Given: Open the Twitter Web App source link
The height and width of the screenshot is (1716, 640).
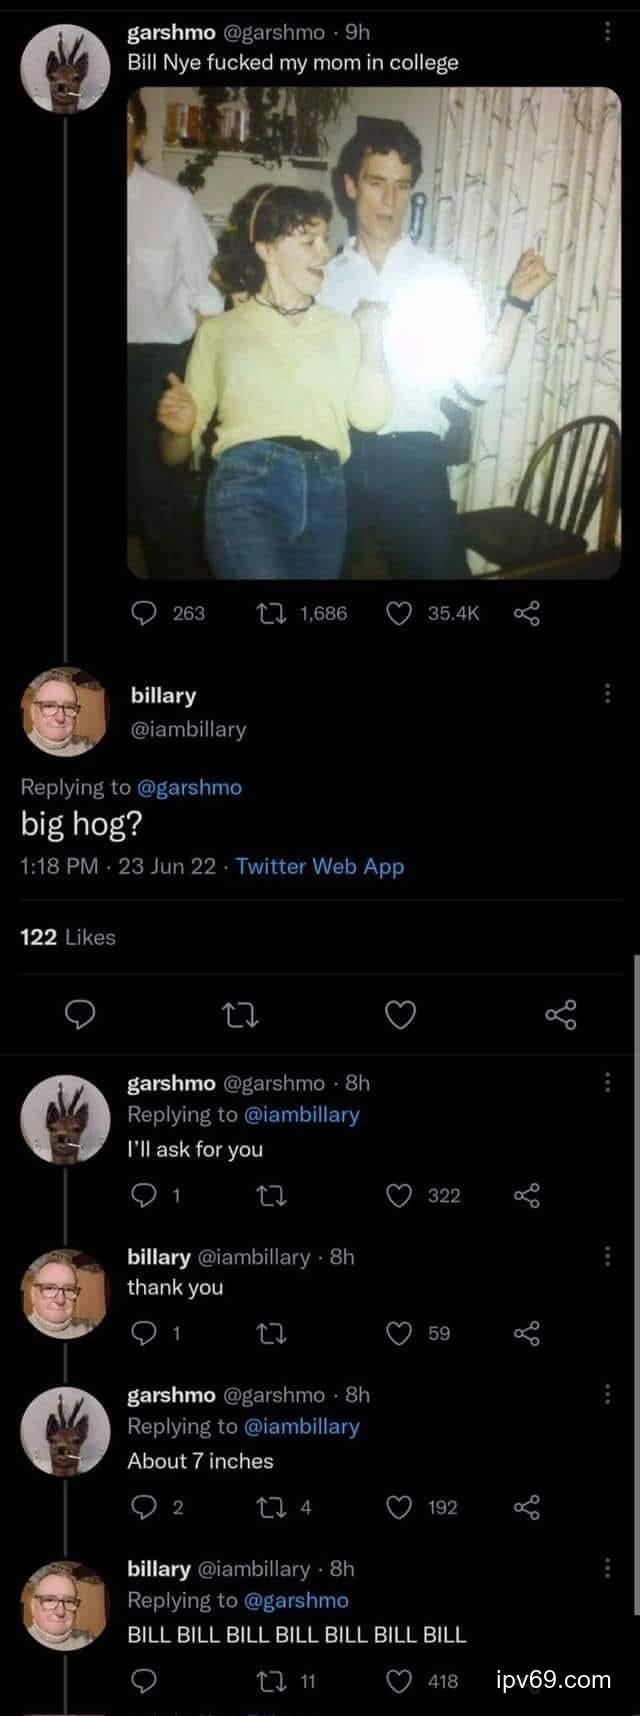Looking at the screenshot, I should point(320,866).
